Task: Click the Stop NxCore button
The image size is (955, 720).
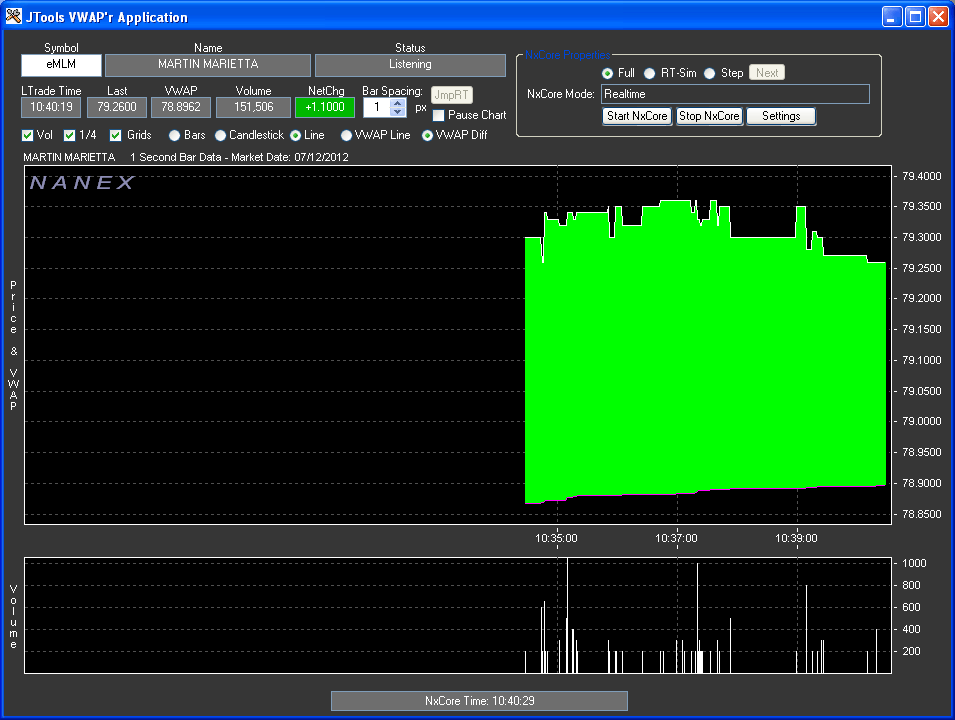Action: (709, 116)
